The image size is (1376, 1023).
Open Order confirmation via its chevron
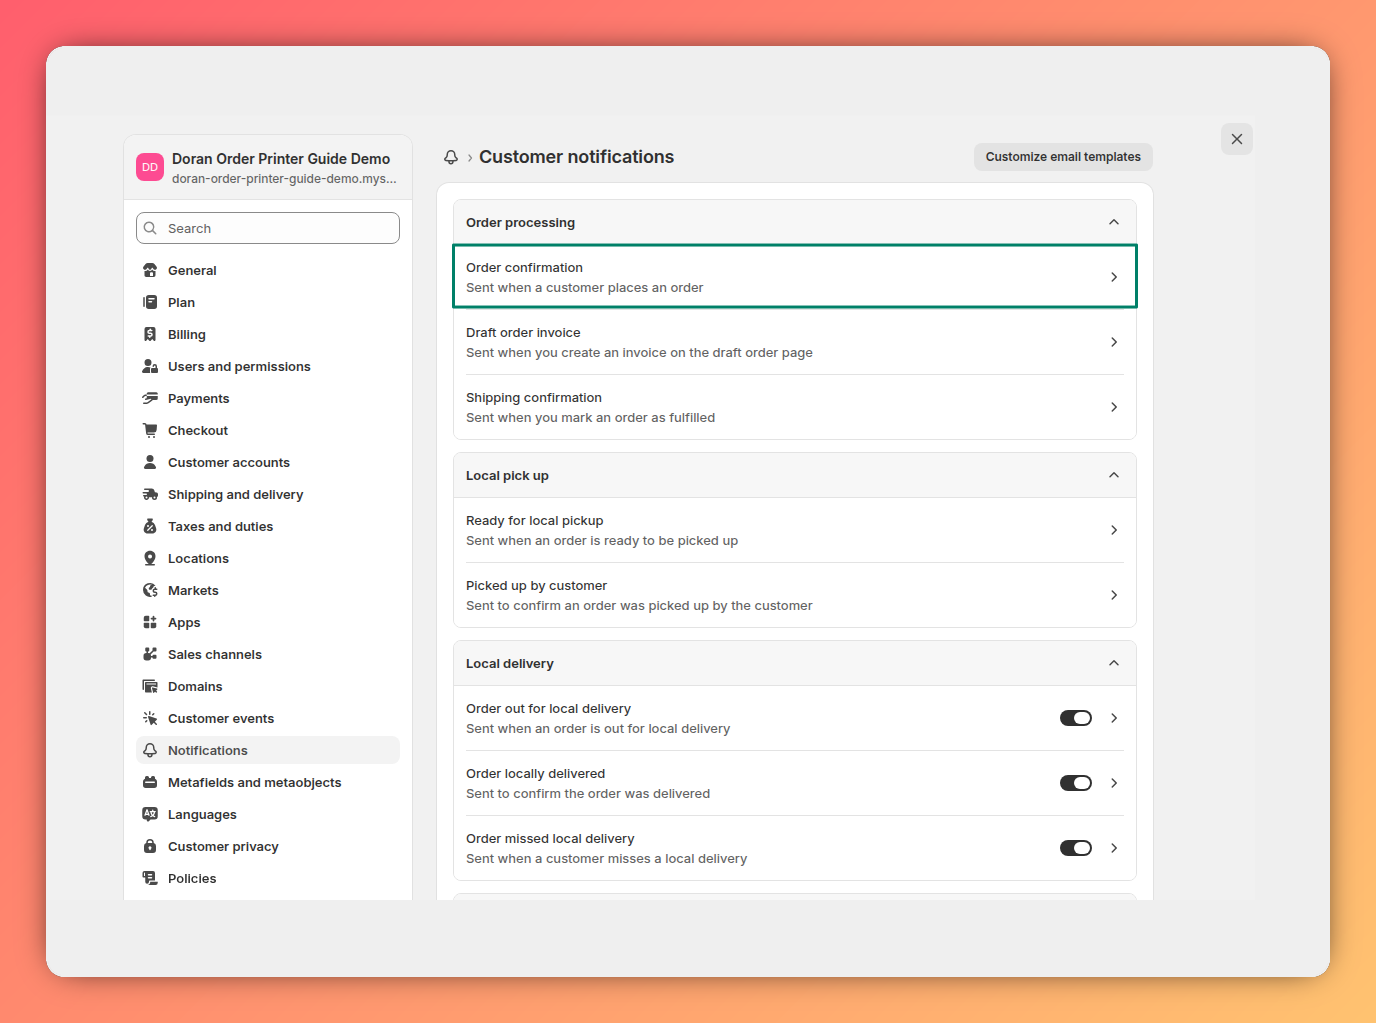point(1114,277)
